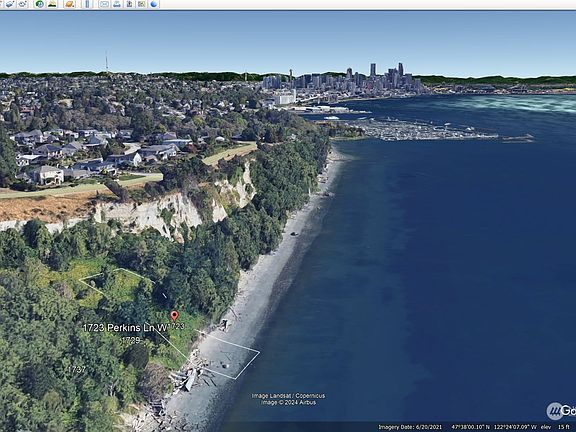View this location in Google Maps icon
This screenshot has width=576, height=432.
[141, 4]
